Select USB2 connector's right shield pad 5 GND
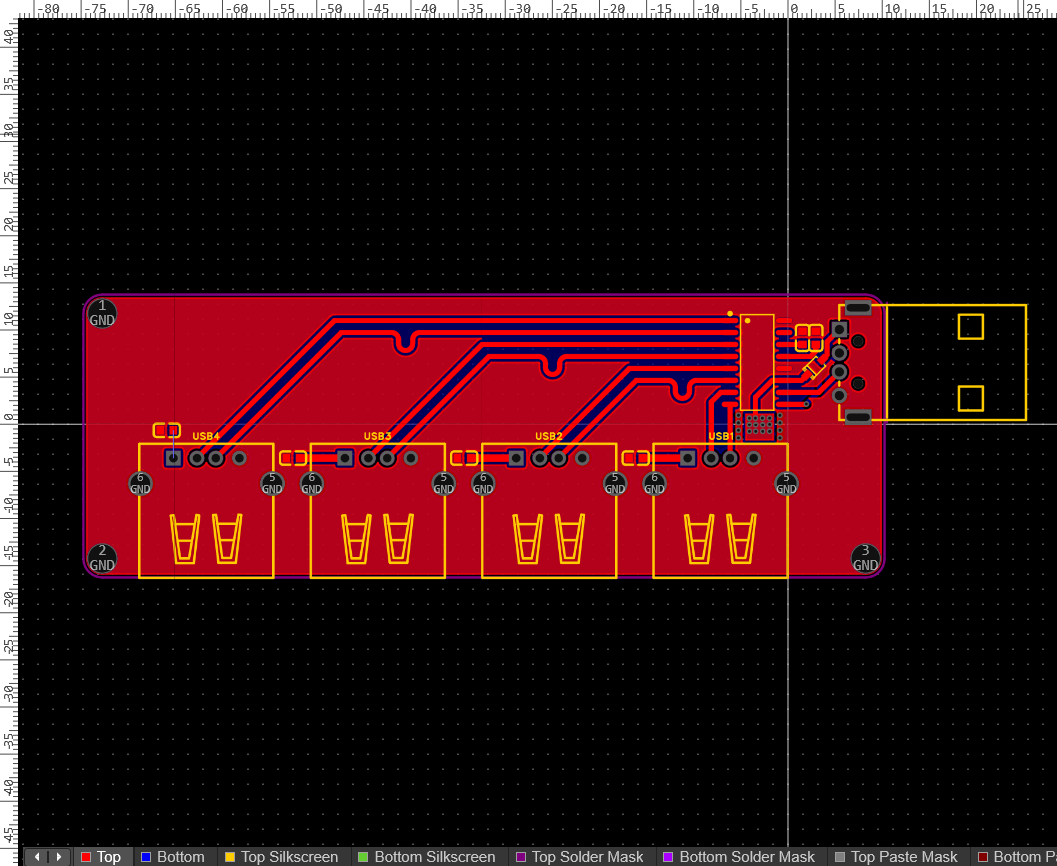Image resolution: width=1057 pixels, height=866 pixels. point(615,484)
